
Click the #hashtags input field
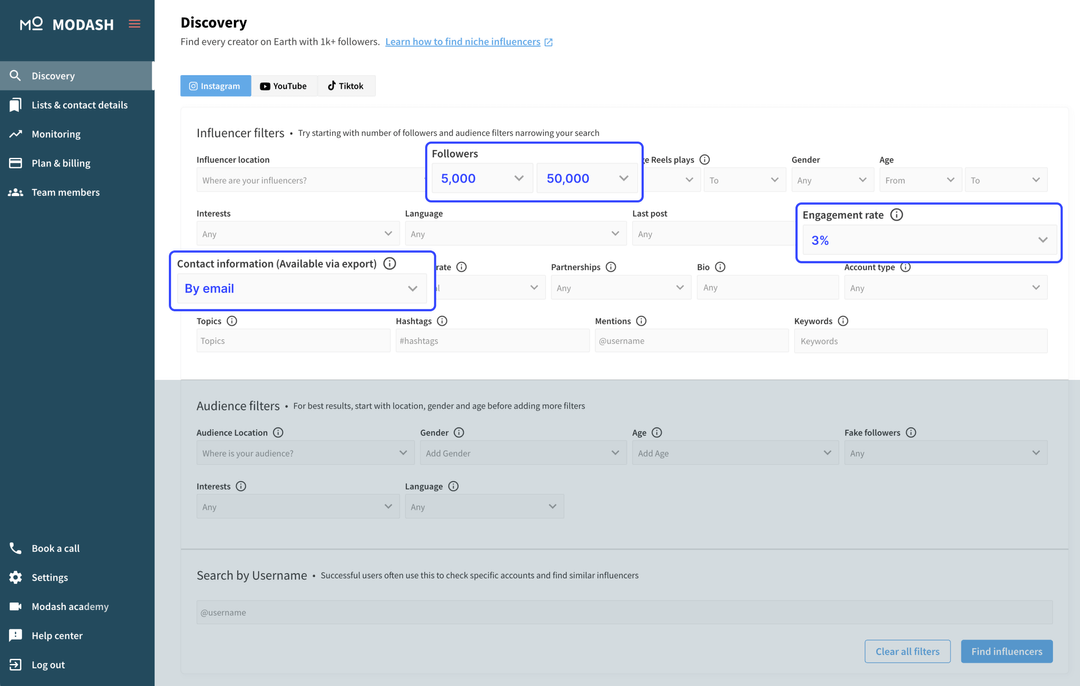click(492, 341)
